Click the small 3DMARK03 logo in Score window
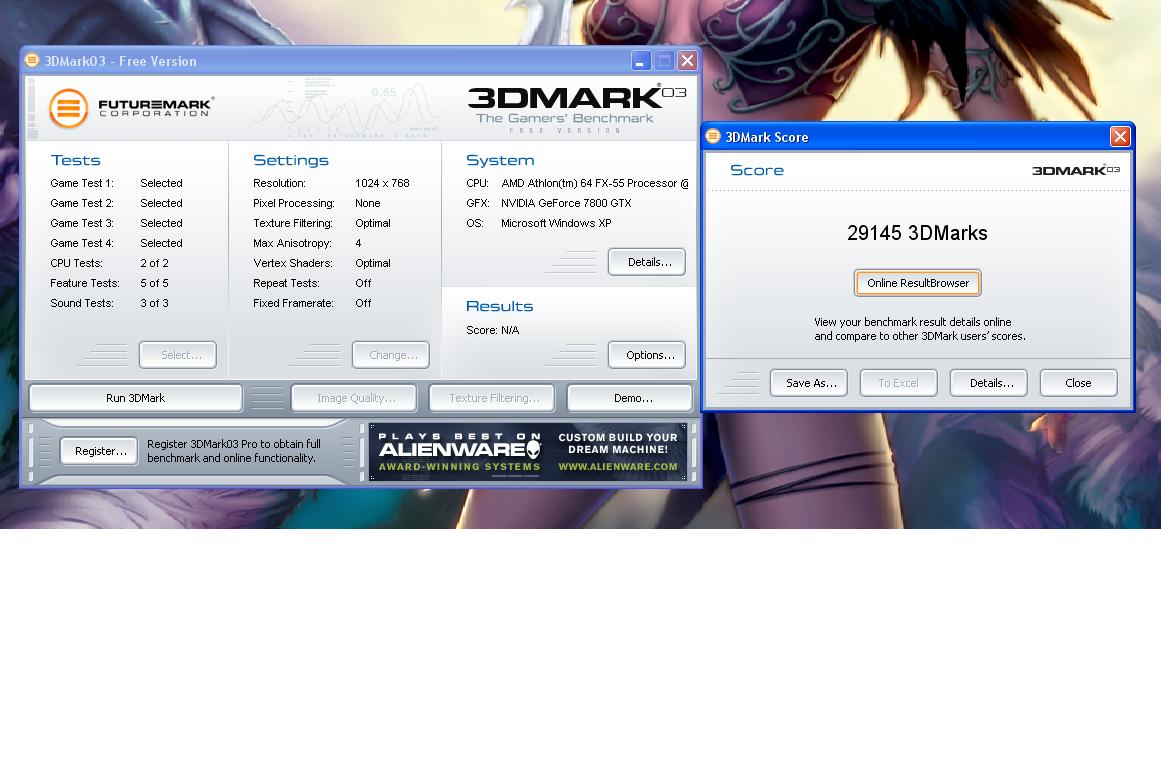1161x768 pixels. click(1076, 170)
